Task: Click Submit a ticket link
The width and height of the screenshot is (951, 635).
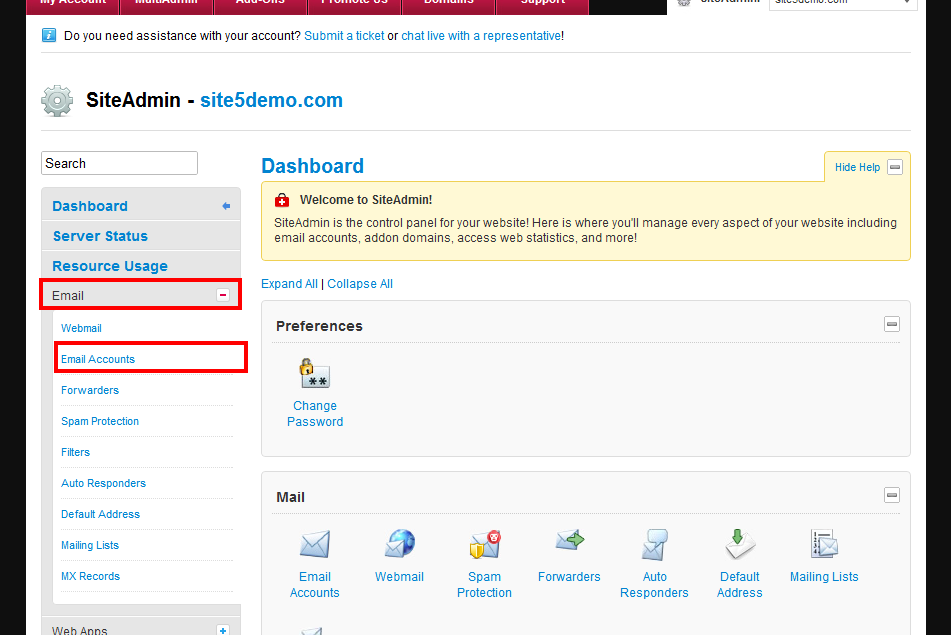Action: coord(344,36)
